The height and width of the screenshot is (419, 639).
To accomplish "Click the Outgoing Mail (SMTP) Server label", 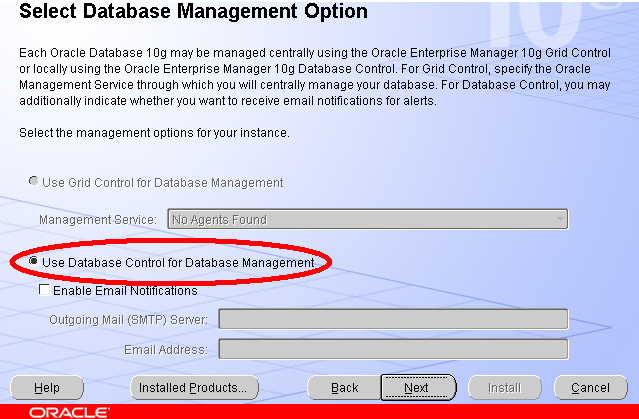I will click(128, 320).
